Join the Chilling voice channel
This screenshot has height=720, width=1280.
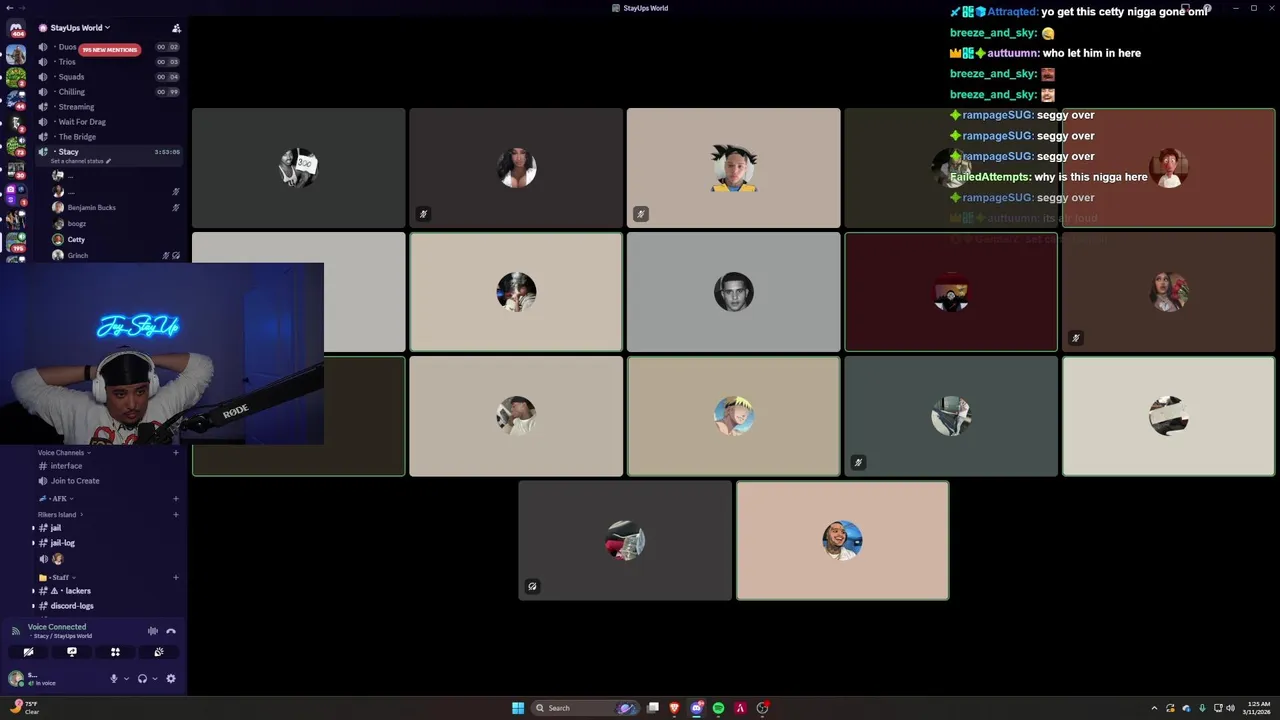coord(110,92)
